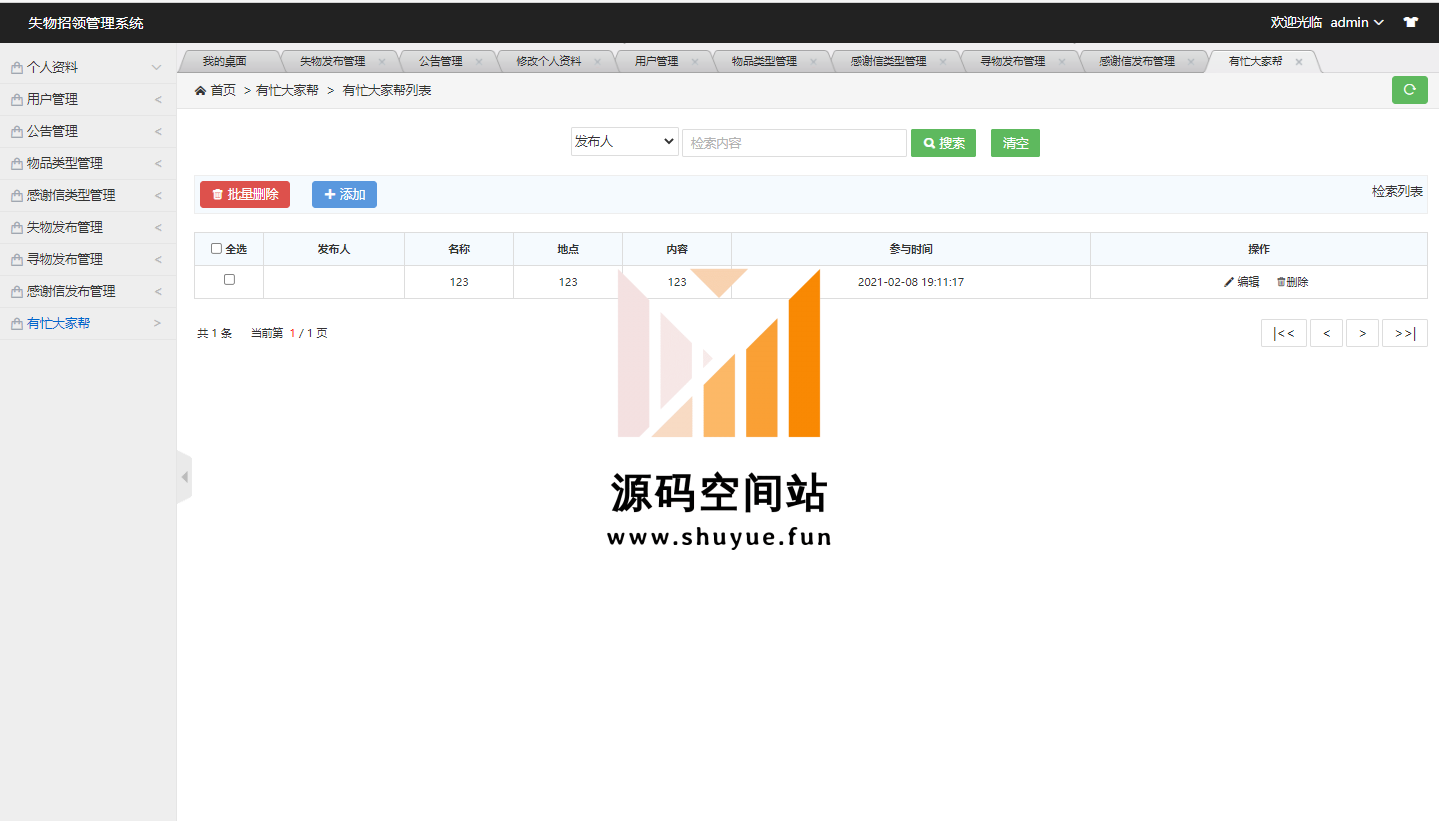Go to last page with >>| button
Screen dimensions: 1439x821
[x=1405, y=333]
